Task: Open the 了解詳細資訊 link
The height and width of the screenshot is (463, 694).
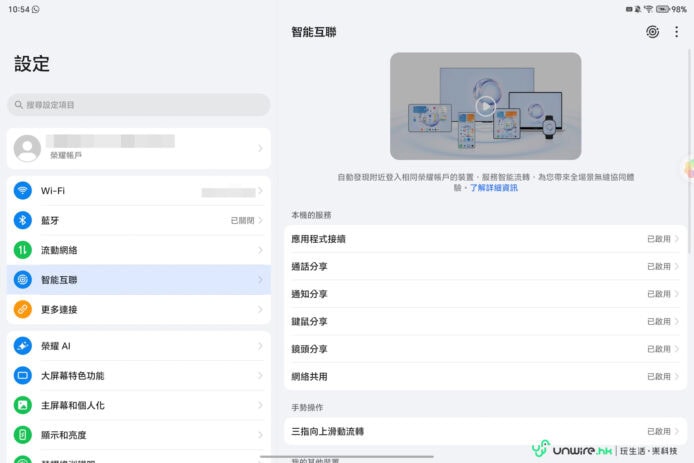Action: click(494, 188)
